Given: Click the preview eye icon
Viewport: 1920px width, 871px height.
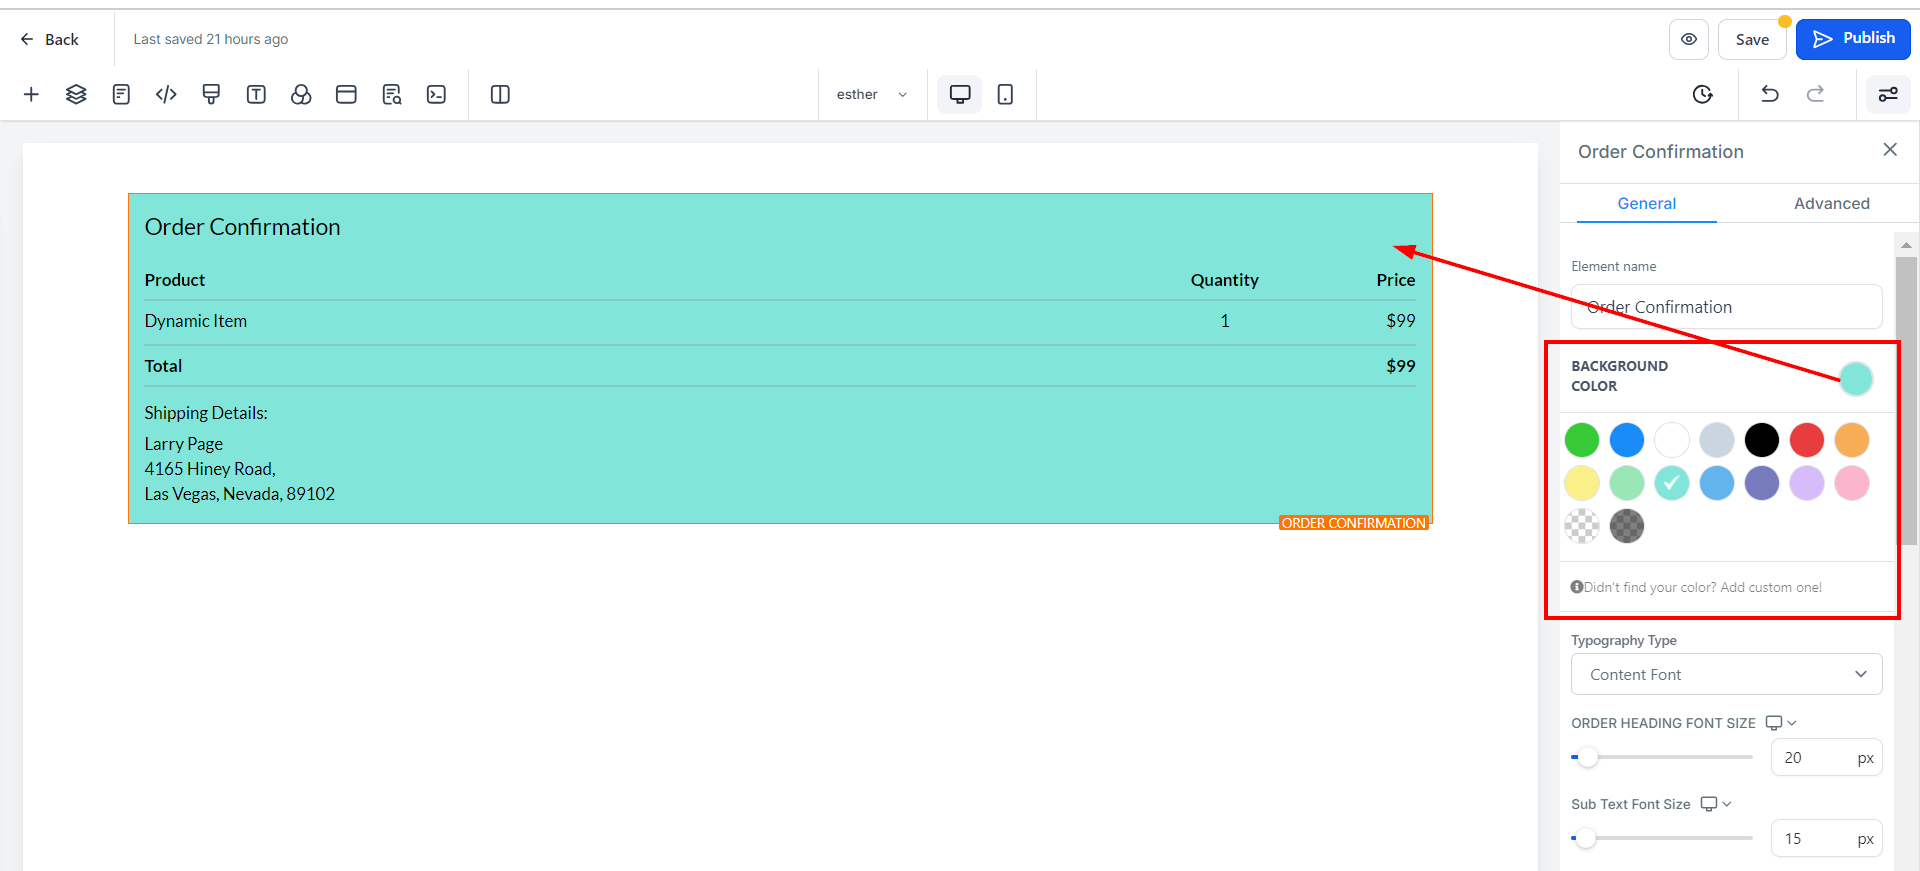Looking at the screenshot, I should coord(1688,39).
